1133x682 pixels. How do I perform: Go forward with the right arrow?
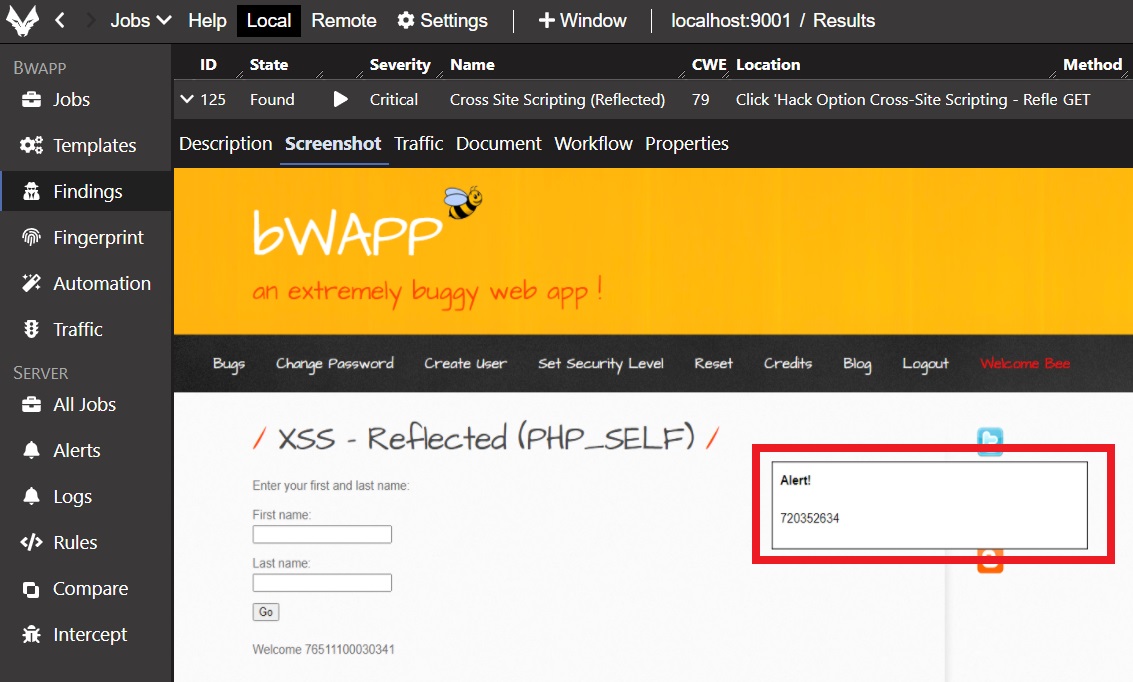pyautogui.click(x=90, y=20)
